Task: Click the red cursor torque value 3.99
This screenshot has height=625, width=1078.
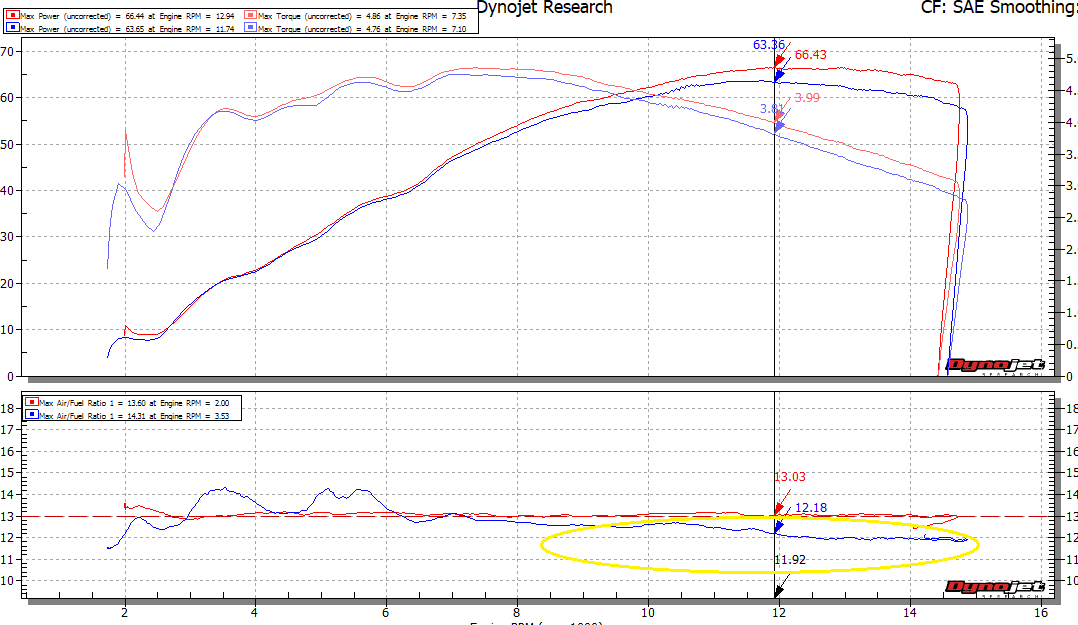Action: coord(807,98)
